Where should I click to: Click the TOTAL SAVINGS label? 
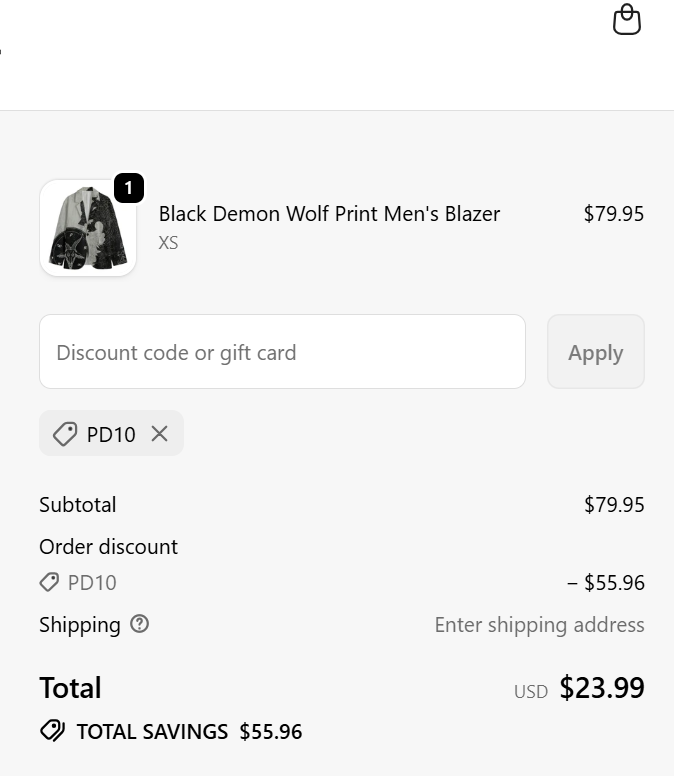[152, 732]
